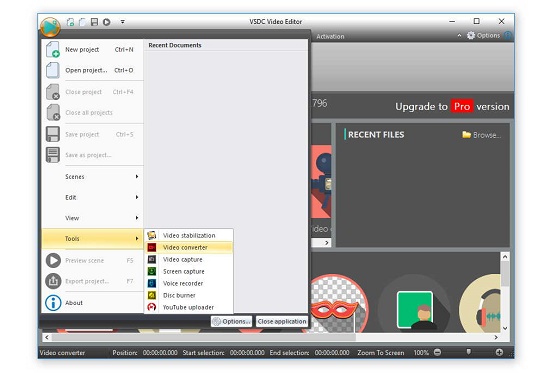Viewport: 550px width, 373px height.
Task: Click the zoom out minus button
Action: [x=437, y=352]
